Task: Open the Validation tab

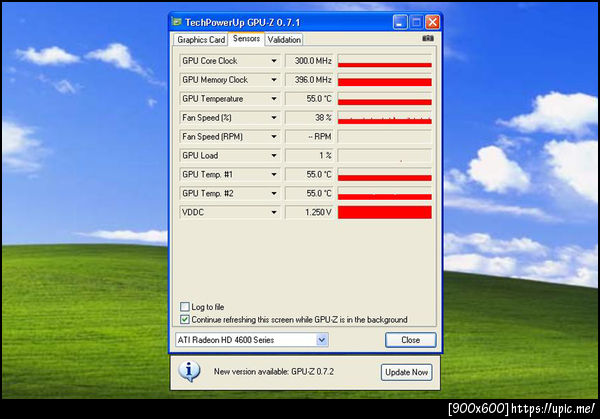Action: 284,40
